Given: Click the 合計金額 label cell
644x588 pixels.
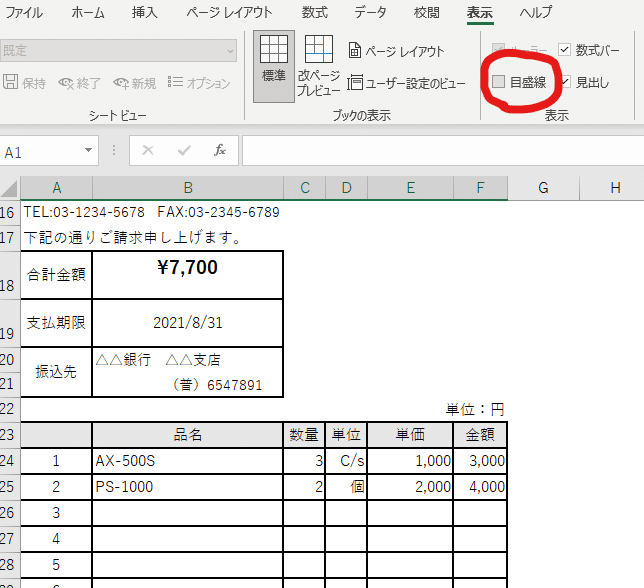Looking at the screenshot, I should coord(56,275).
